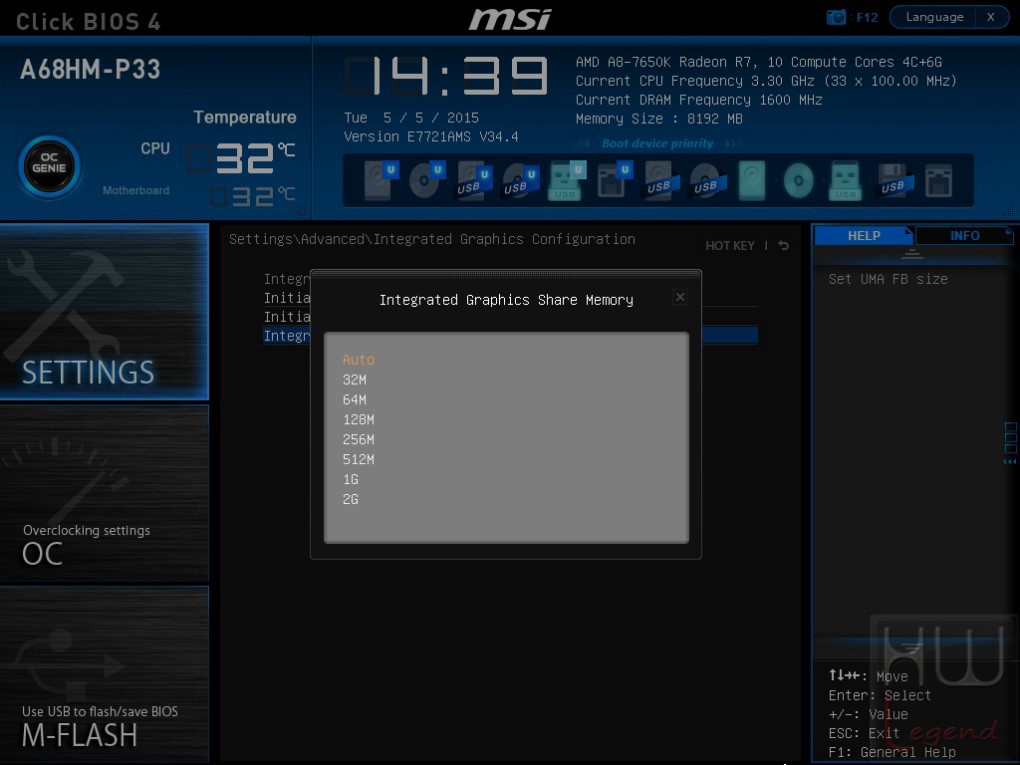Click the 'F1: General Help' key hint
1020x765 pixels.
click(892, 752)
